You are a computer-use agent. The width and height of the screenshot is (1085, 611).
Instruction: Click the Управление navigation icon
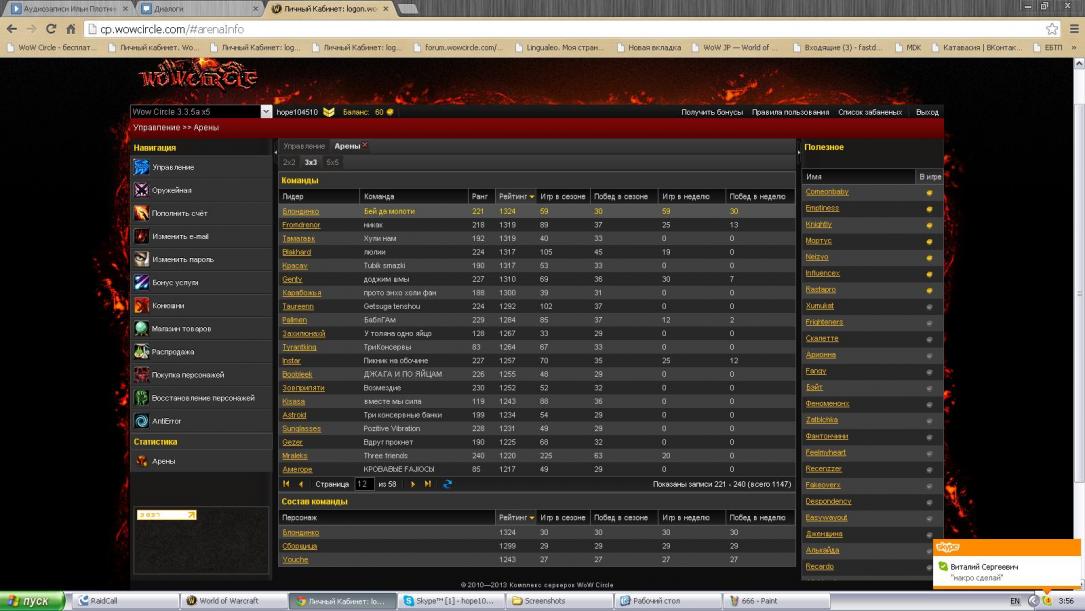142,167
